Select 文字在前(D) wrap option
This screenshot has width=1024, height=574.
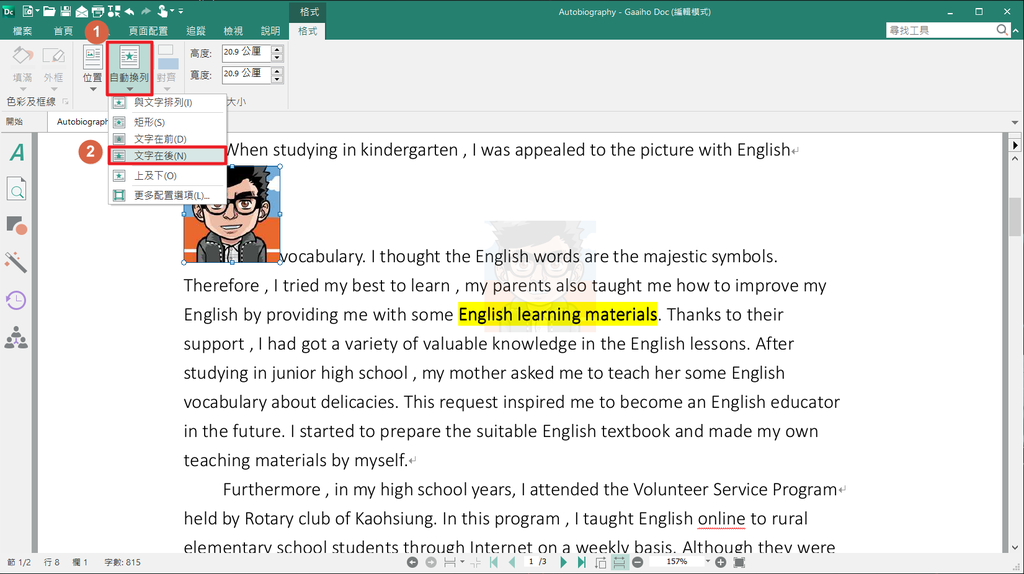point(167,139)
